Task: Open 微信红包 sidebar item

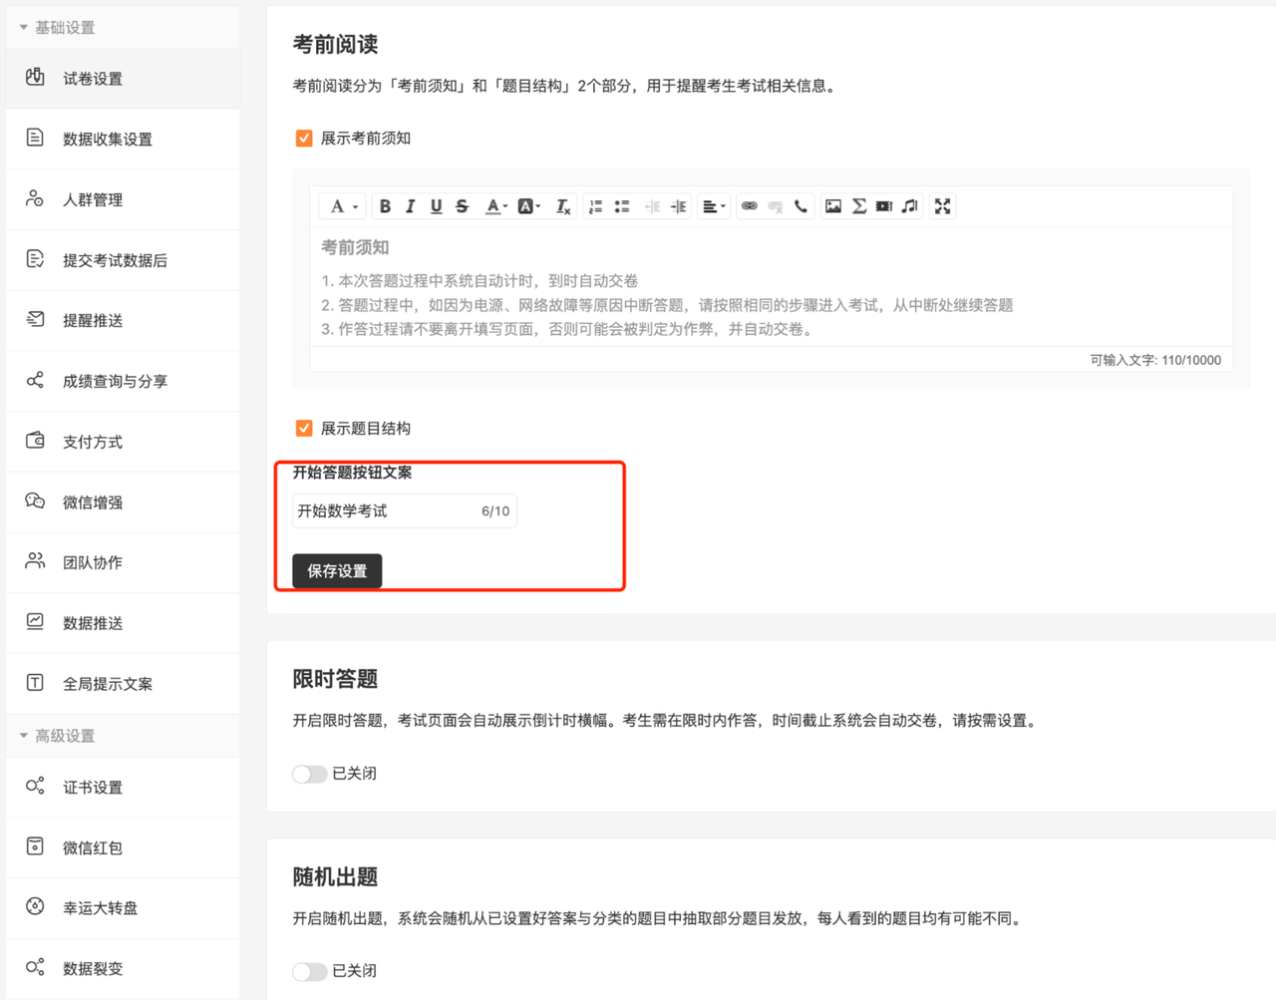Action: tap(123, 848)
